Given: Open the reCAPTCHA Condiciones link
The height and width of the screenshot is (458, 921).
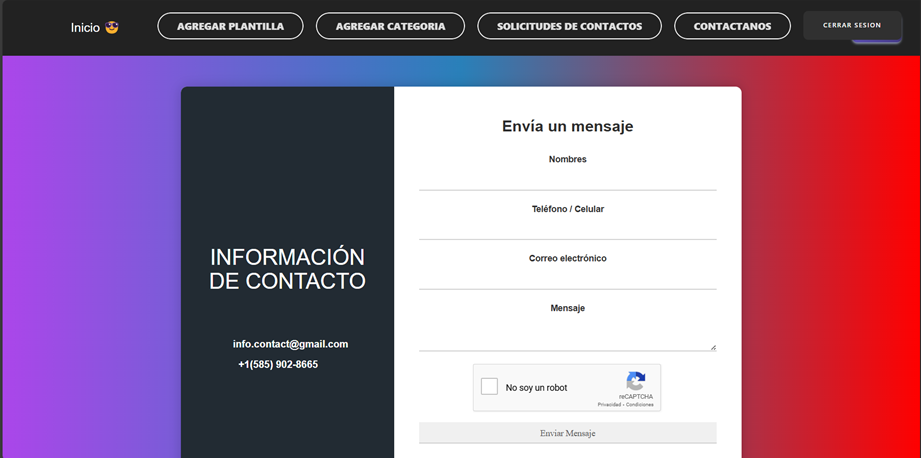Looking at the screenshot, I should [640, 405].
